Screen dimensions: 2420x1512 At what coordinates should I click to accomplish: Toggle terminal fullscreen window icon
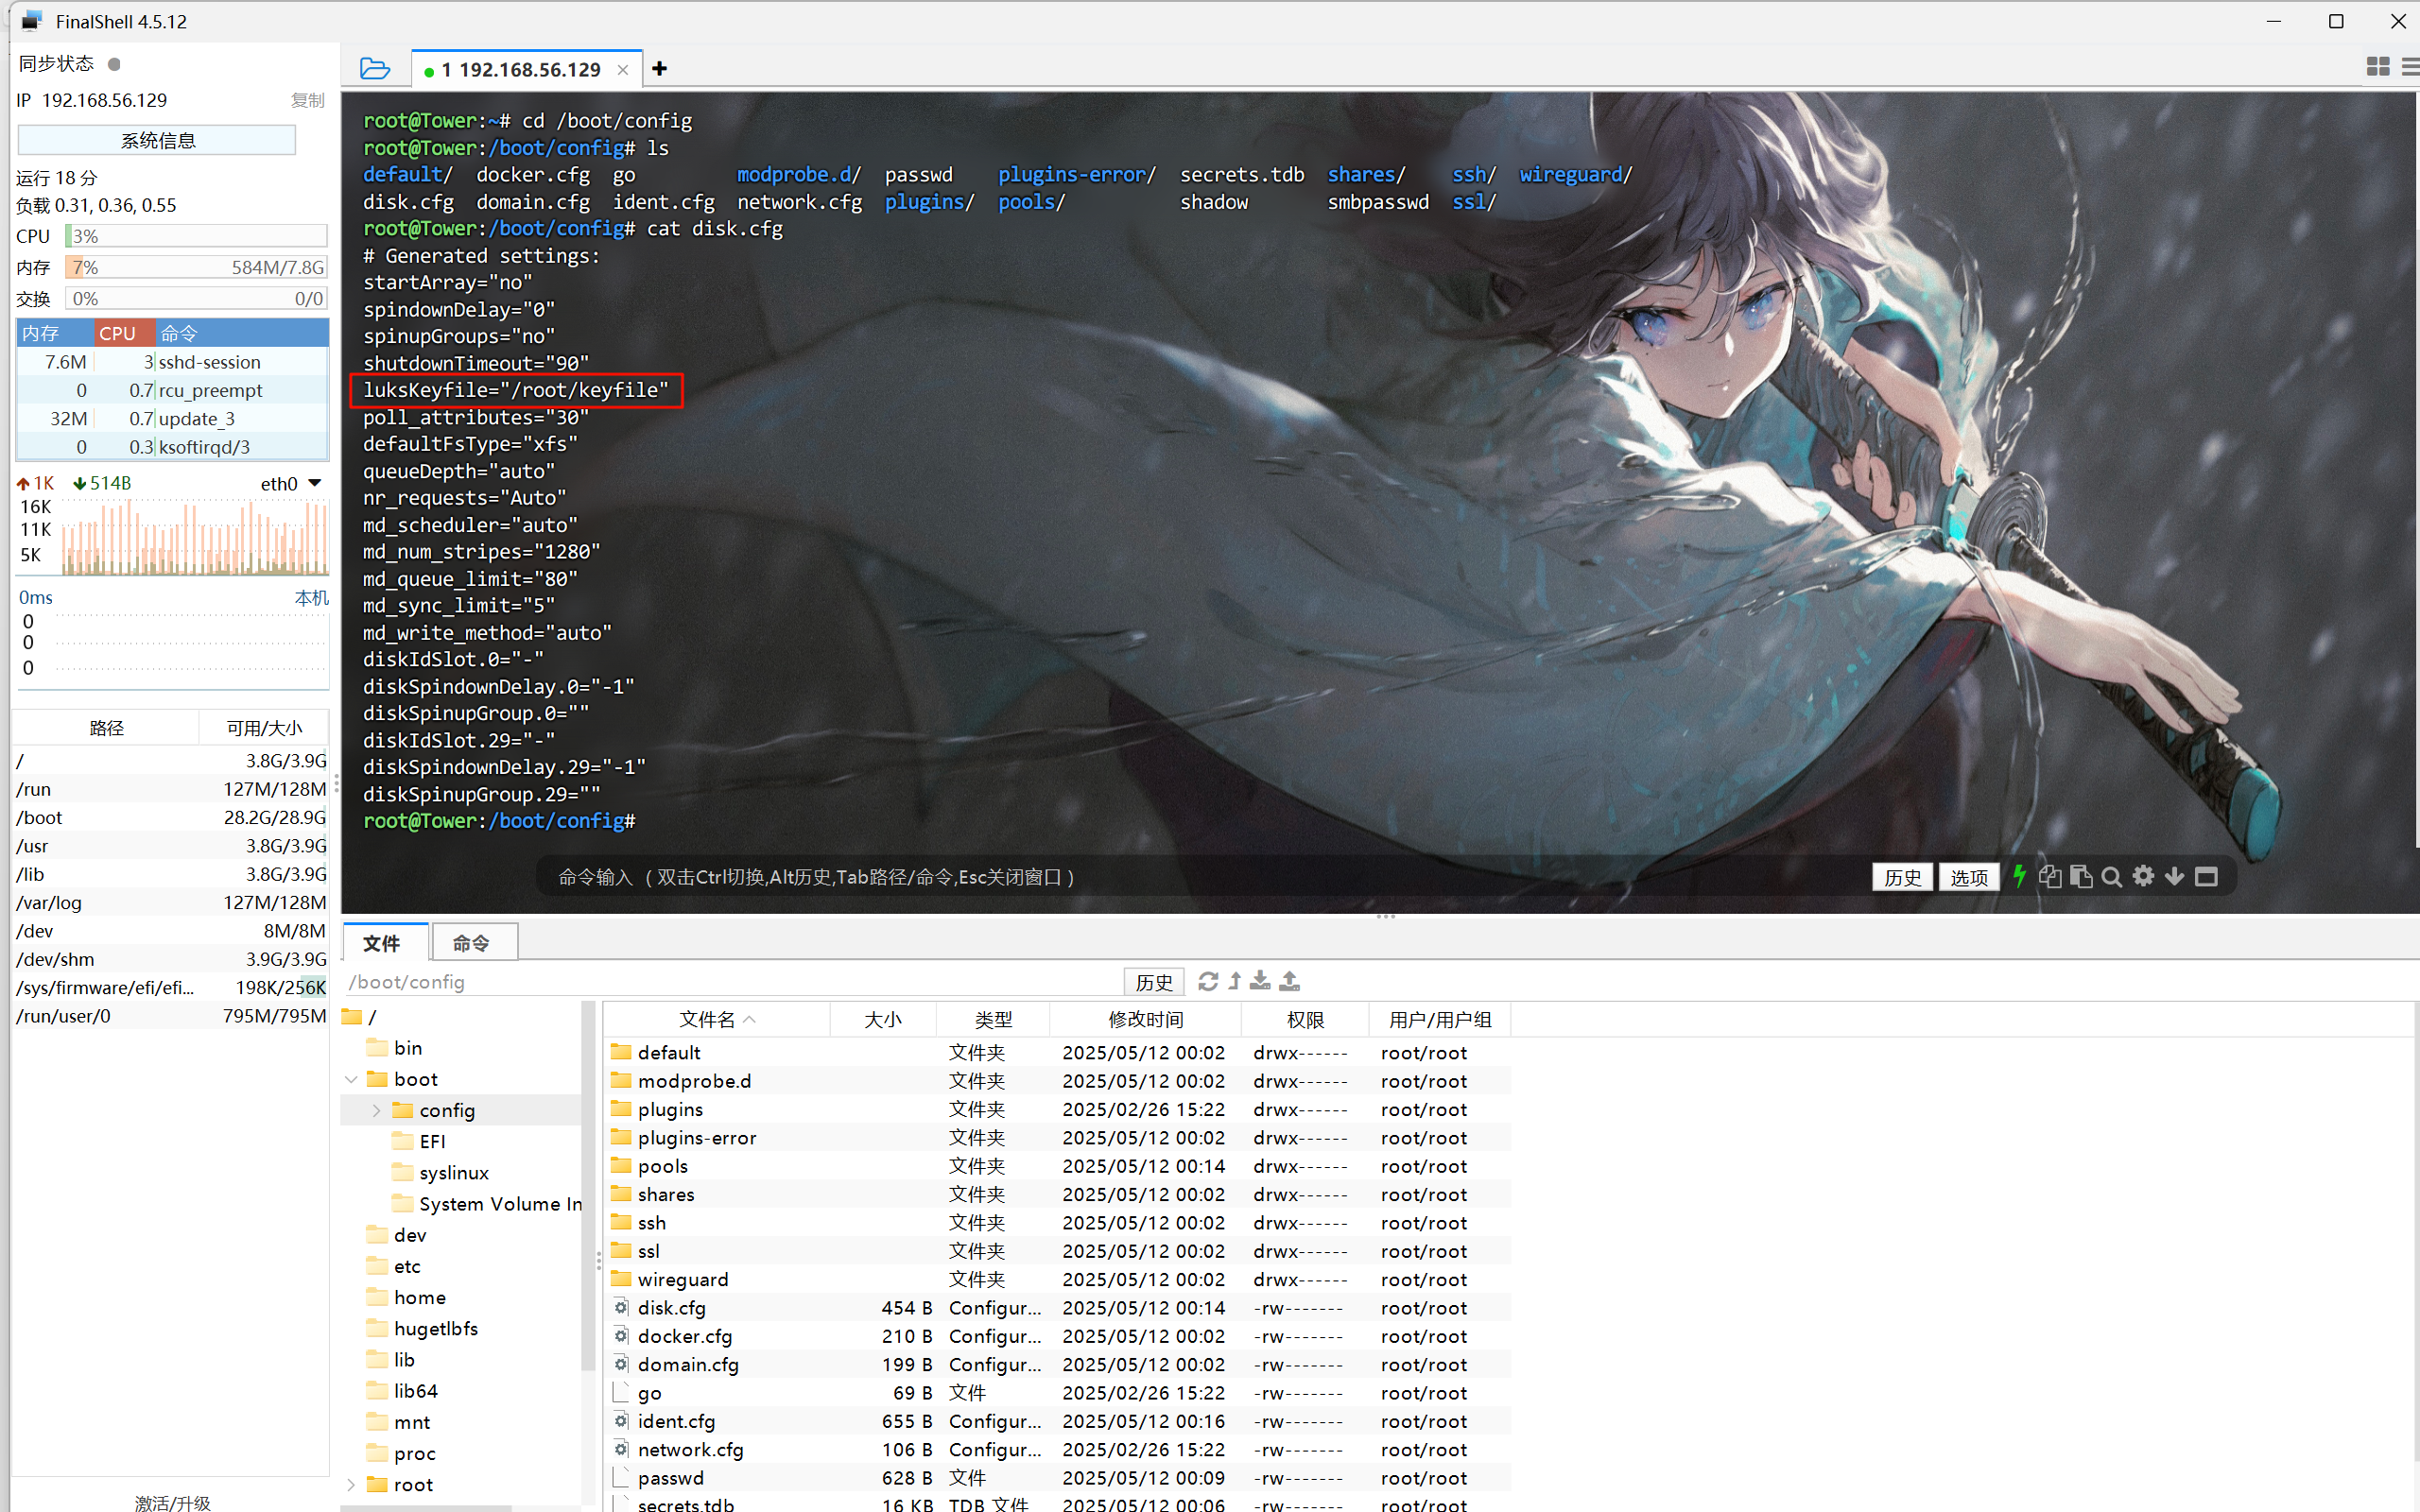2206,877
